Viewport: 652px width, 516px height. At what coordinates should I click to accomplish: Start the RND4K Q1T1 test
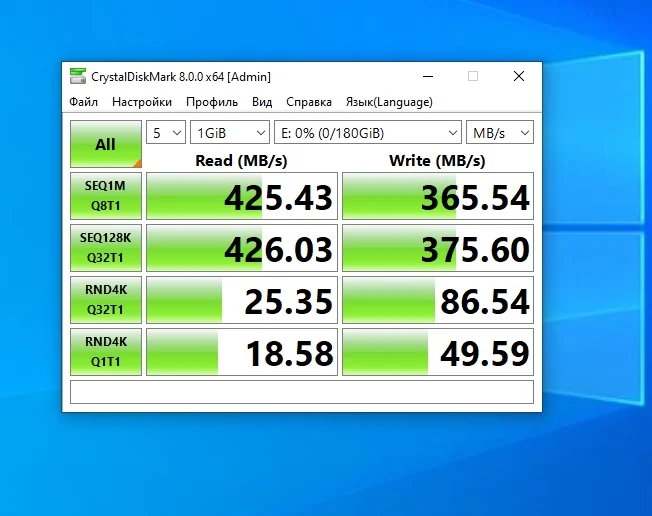coord(106,352)
